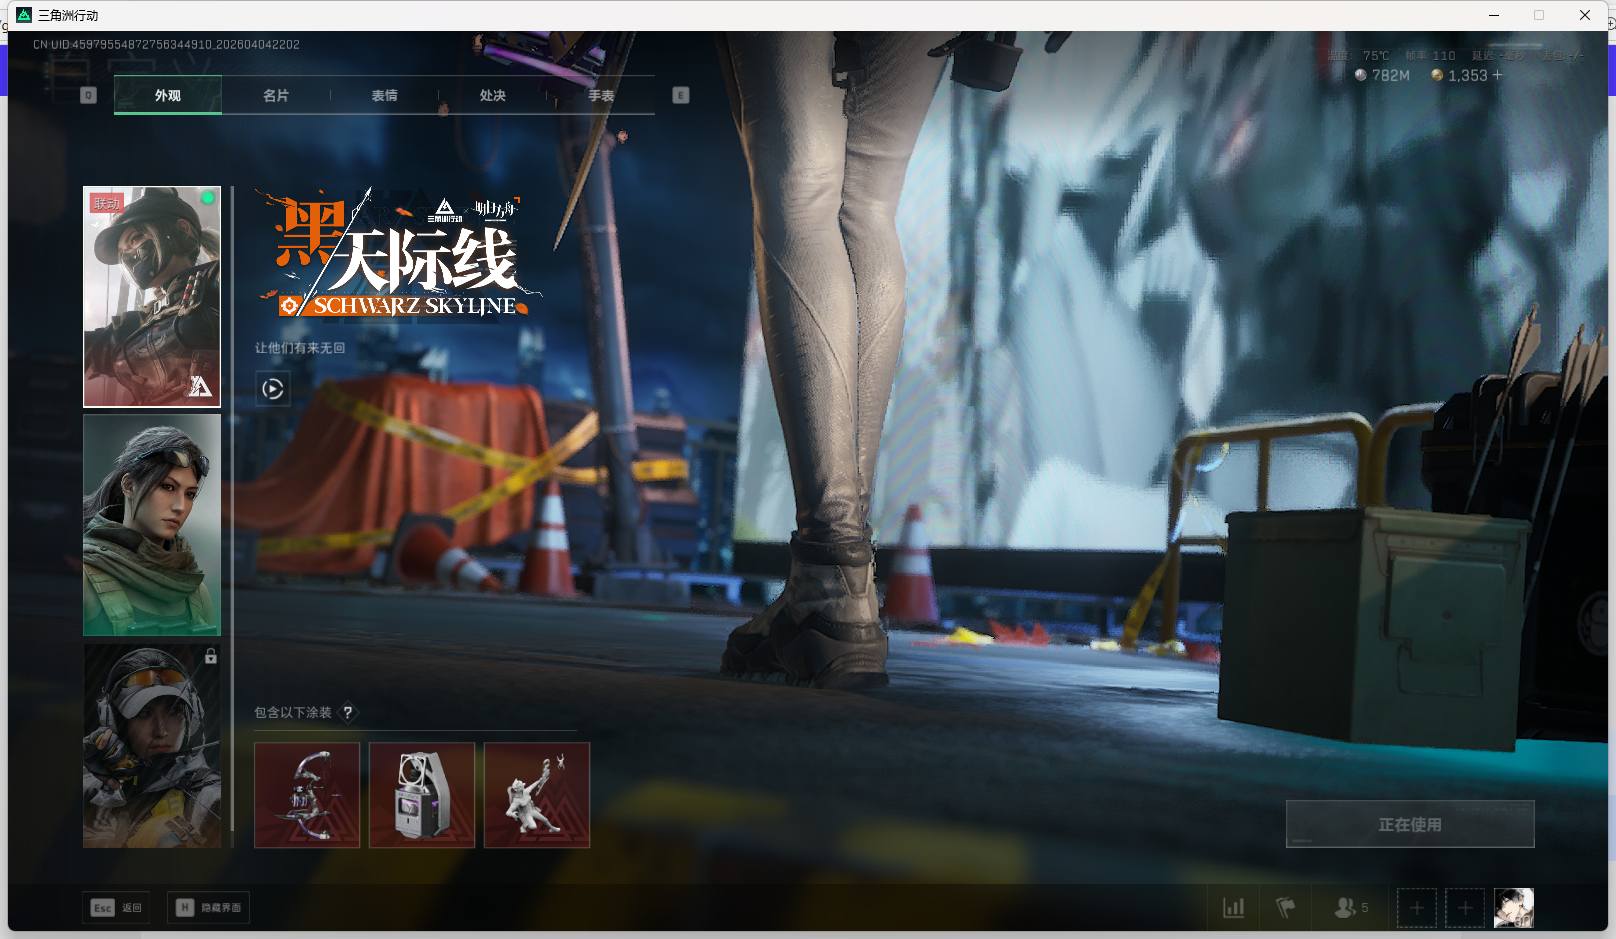The height and width of the screenshot is (939, 1616).
Task: Click the 联动 tag on first skin
Action: click(106, 203)
